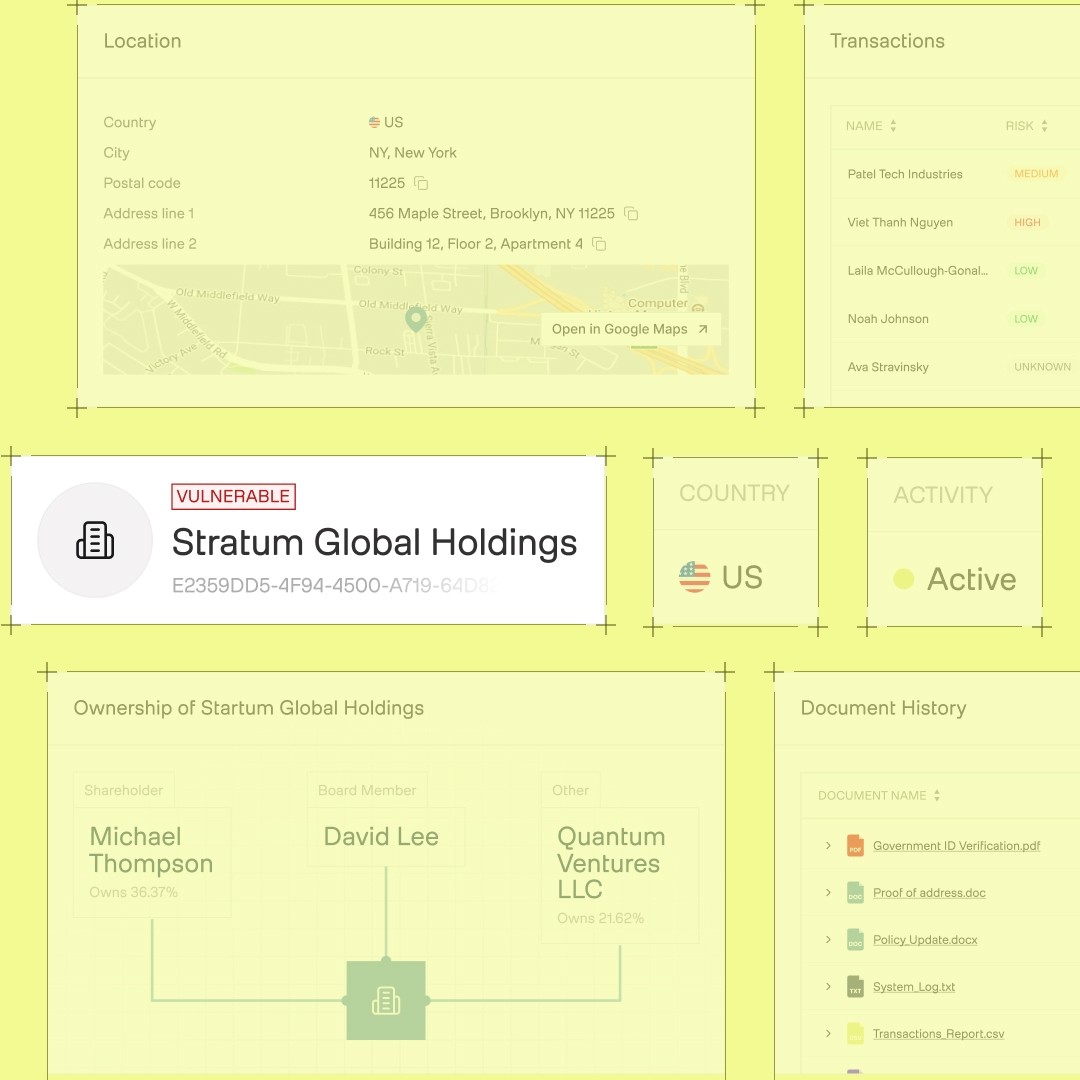Click the entity ID E2359DD5 text
This screenshot has width=1080, height=1080.
333,585
